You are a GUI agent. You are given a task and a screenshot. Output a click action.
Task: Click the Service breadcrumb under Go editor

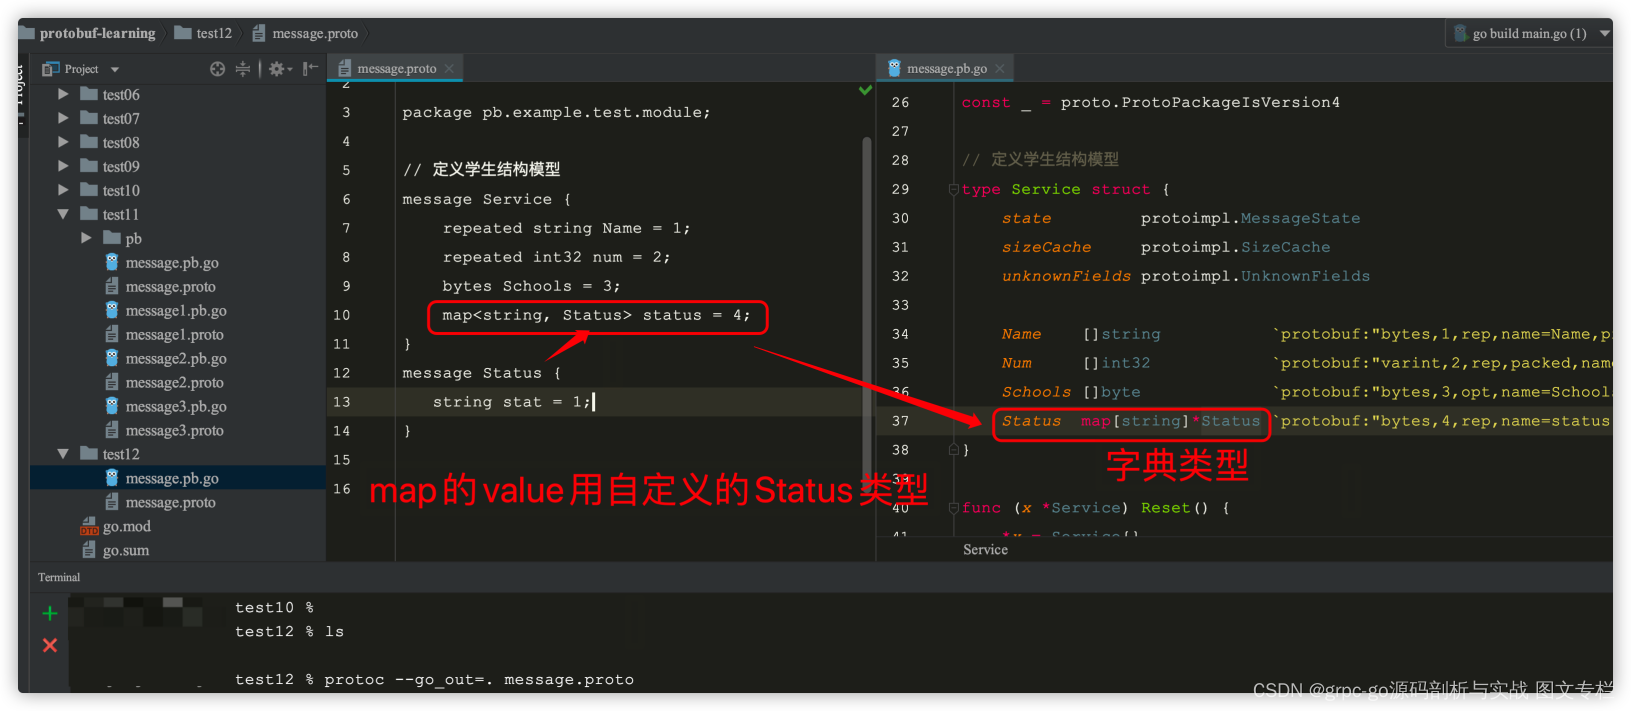pos(985,550)
